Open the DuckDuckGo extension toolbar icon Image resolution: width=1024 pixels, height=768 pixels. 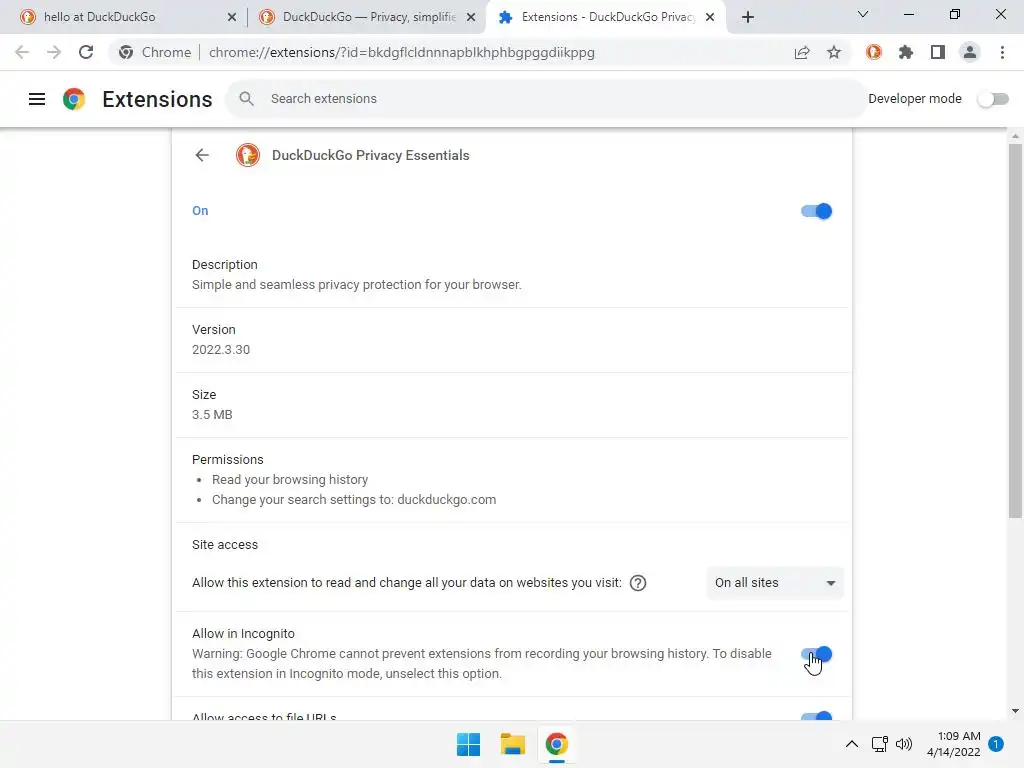pyautogui.click(x=873, y=52)
